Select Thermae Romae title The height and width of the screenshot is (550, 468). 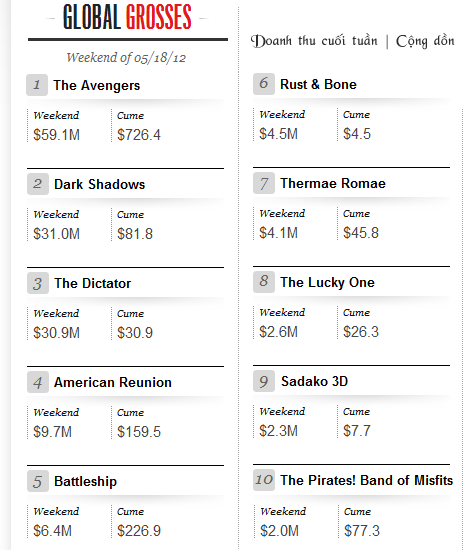coord(333,183)
